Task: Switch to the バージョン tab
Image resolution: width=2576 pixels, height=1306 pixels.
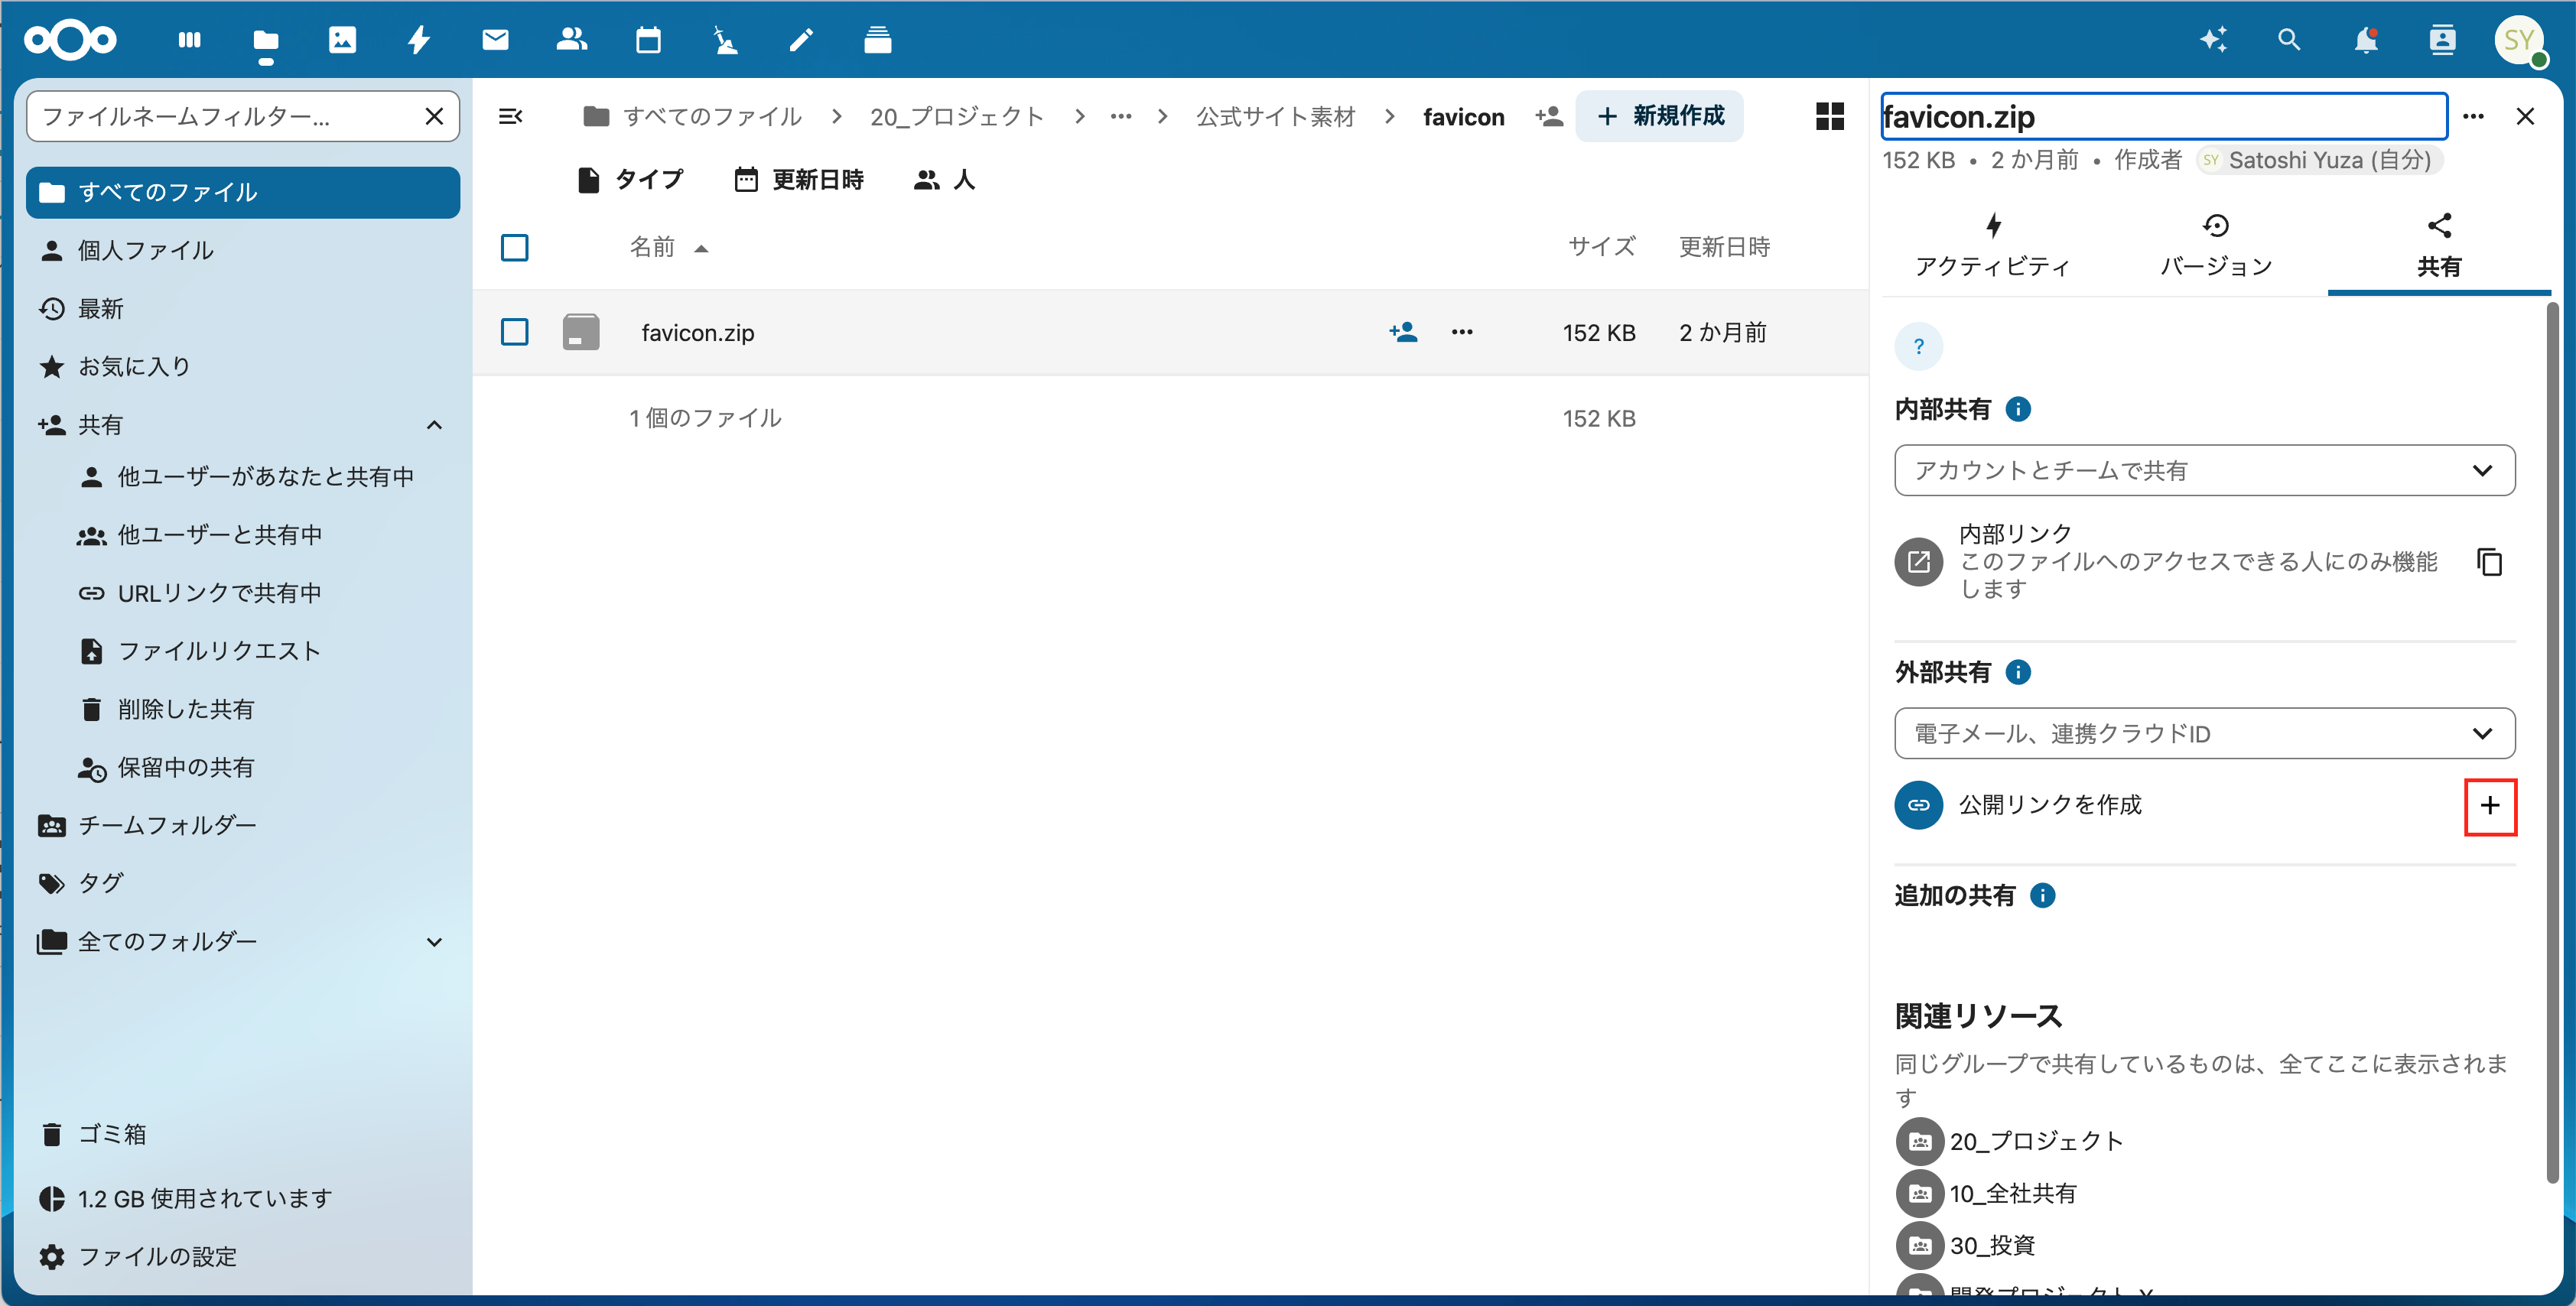Action: coord(2215,243)
